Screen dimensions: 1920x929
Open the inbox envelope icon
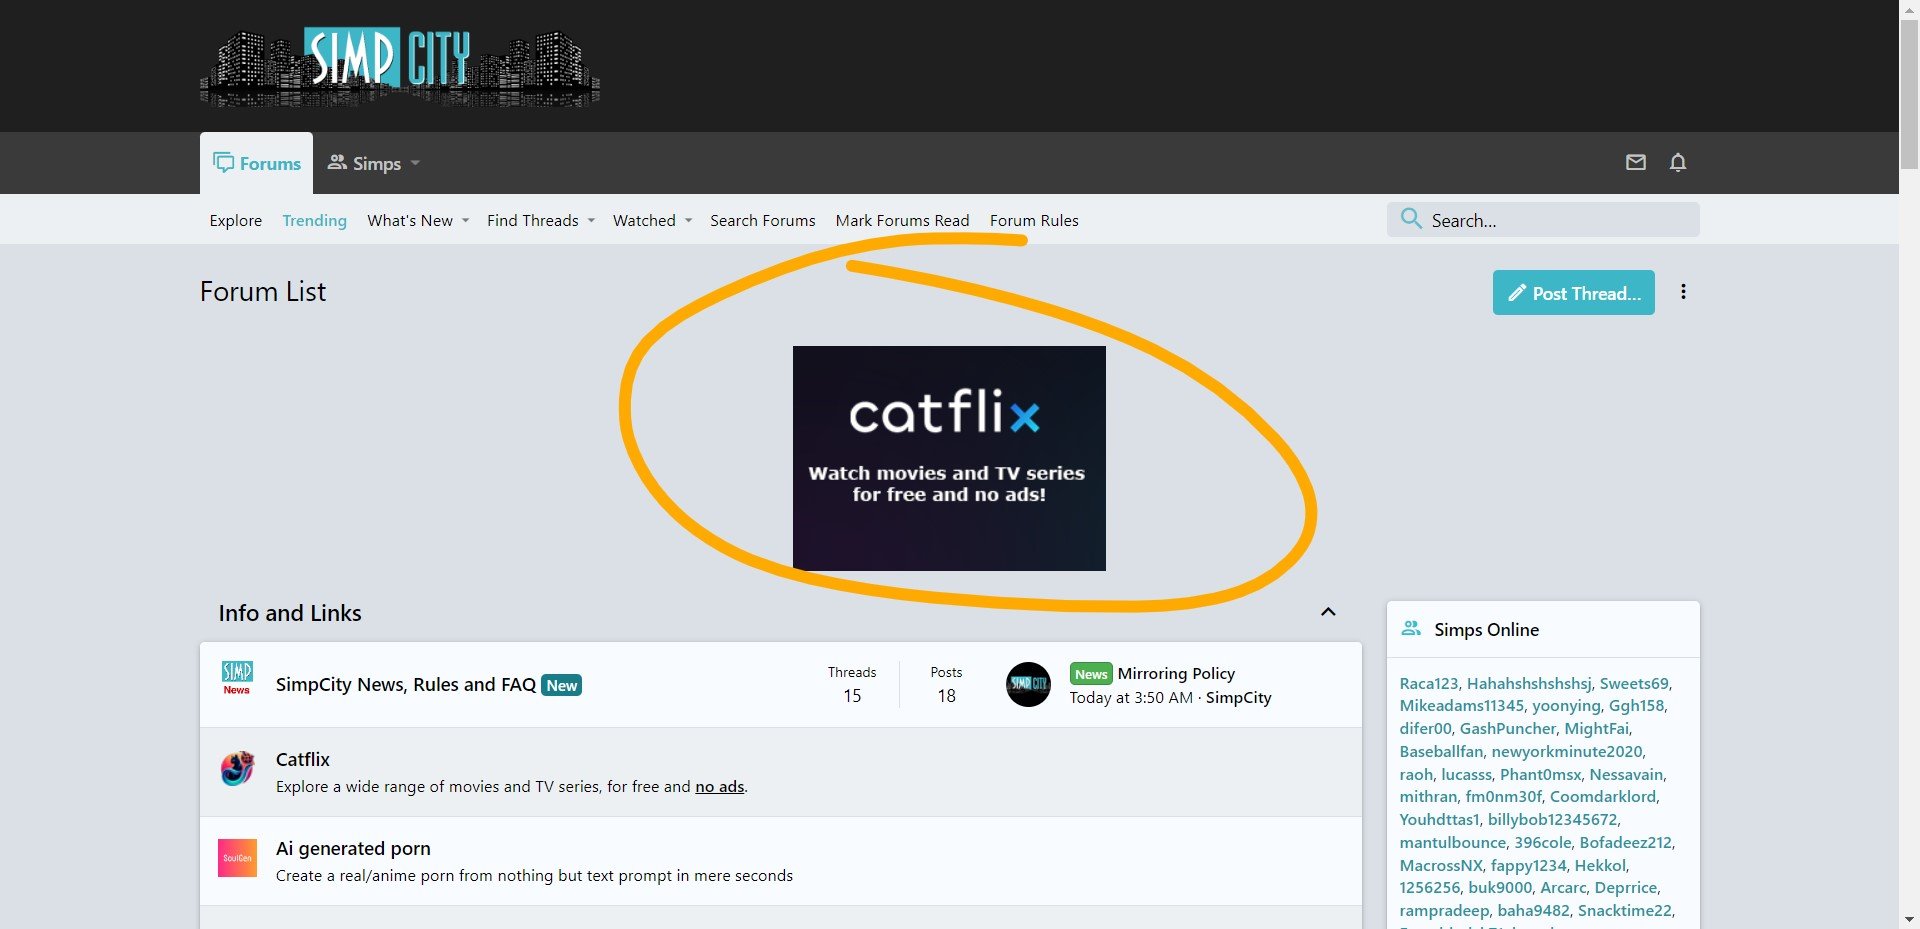click(1635, 162)
